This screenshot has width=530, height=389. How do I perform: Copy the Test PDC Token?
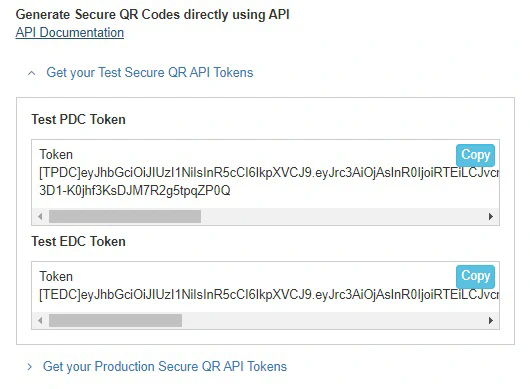click(x=475, y=155)
